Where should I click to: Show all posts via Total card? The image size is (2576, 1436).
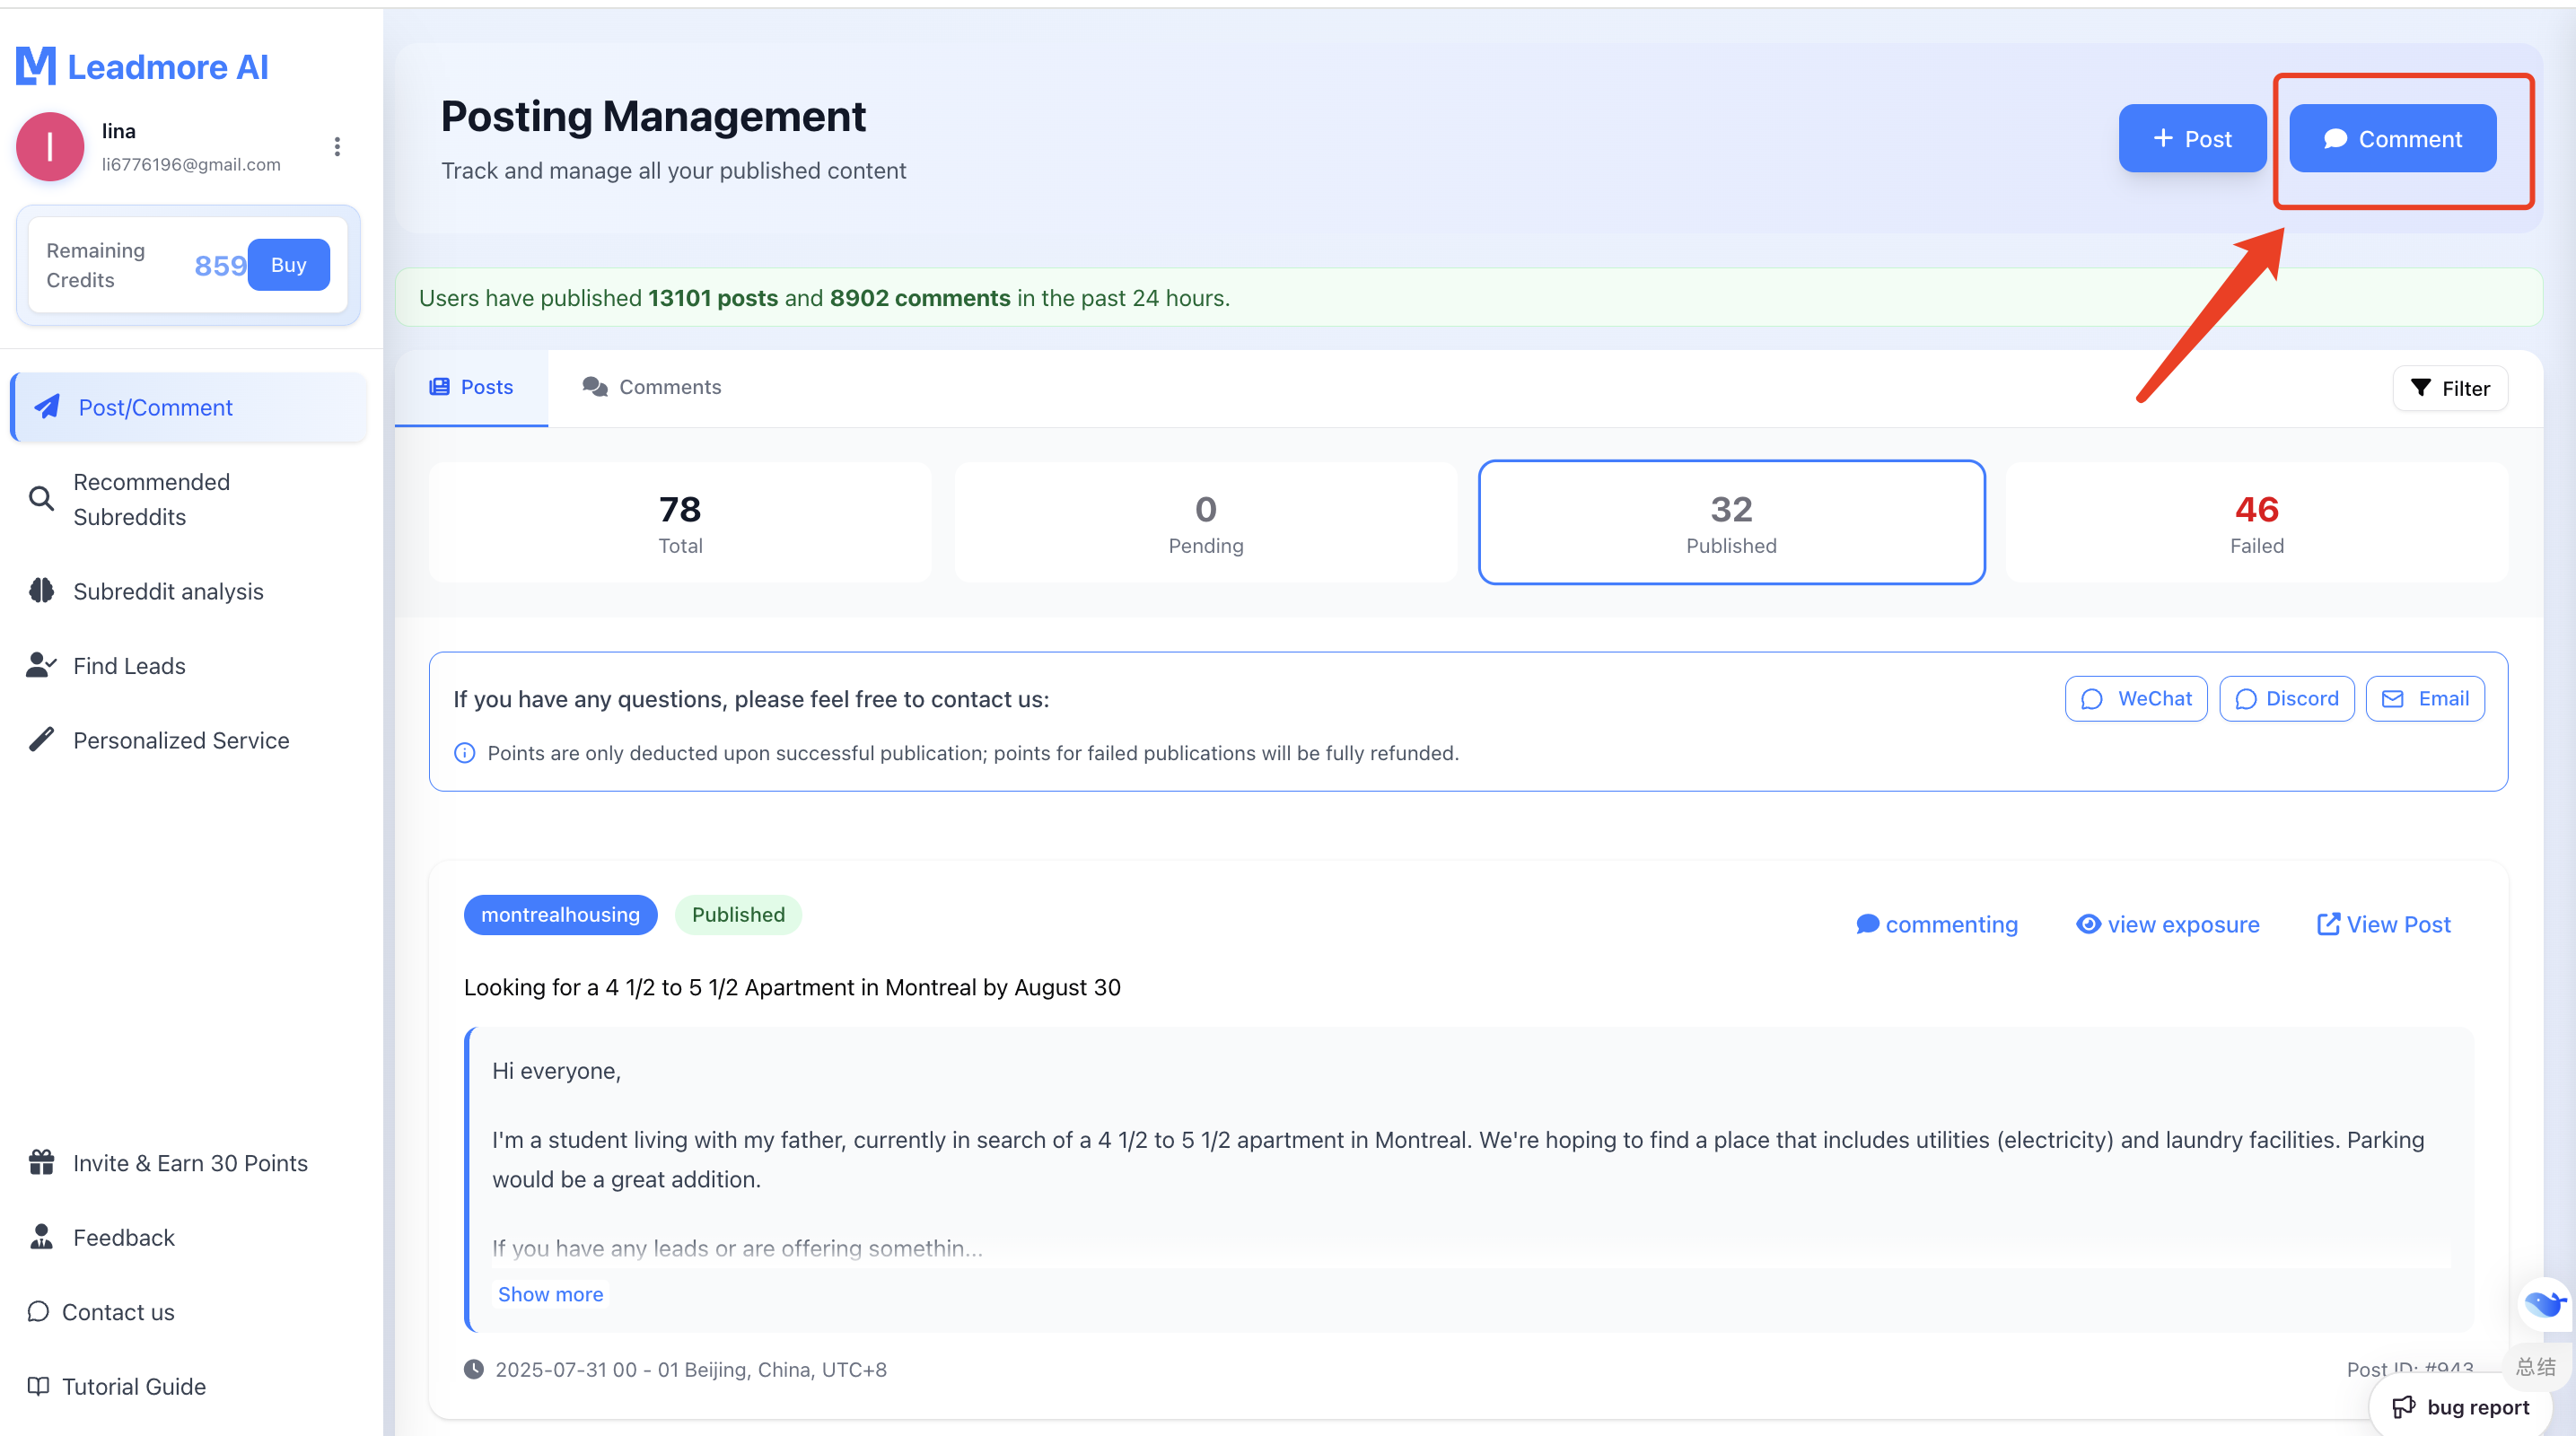[x=680, y=523]
